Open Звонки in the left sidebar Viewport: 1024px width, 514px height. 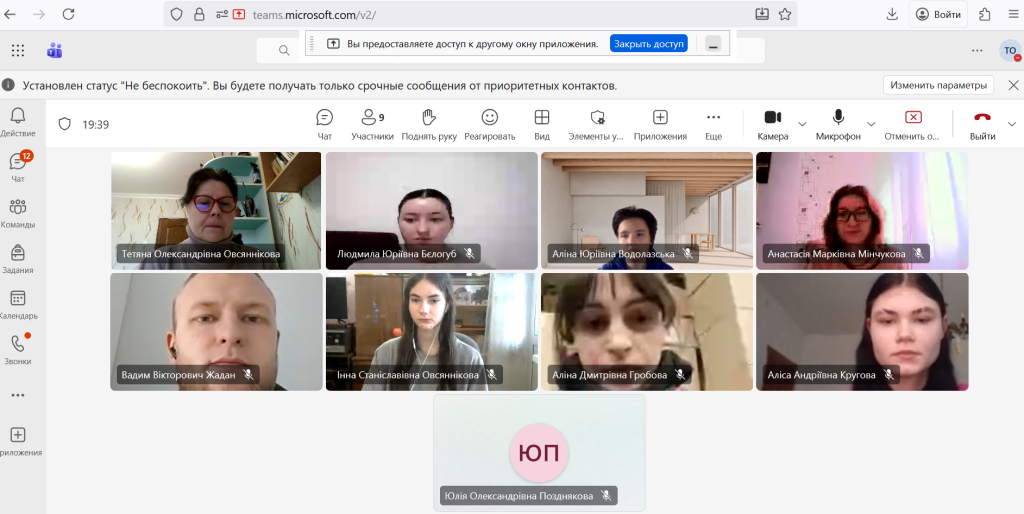[18, 349]
